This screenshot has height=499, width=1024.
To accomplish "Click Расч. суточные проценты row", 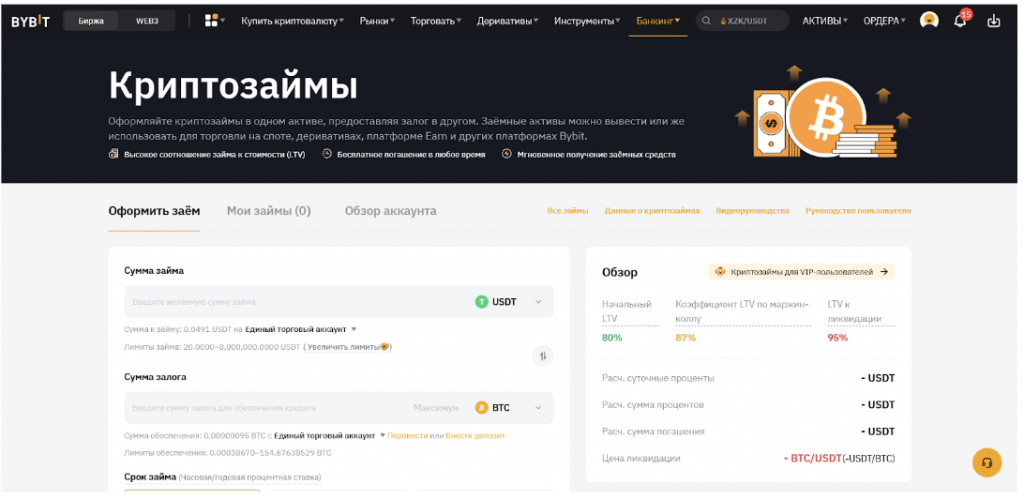I will [x=748, y=378].
